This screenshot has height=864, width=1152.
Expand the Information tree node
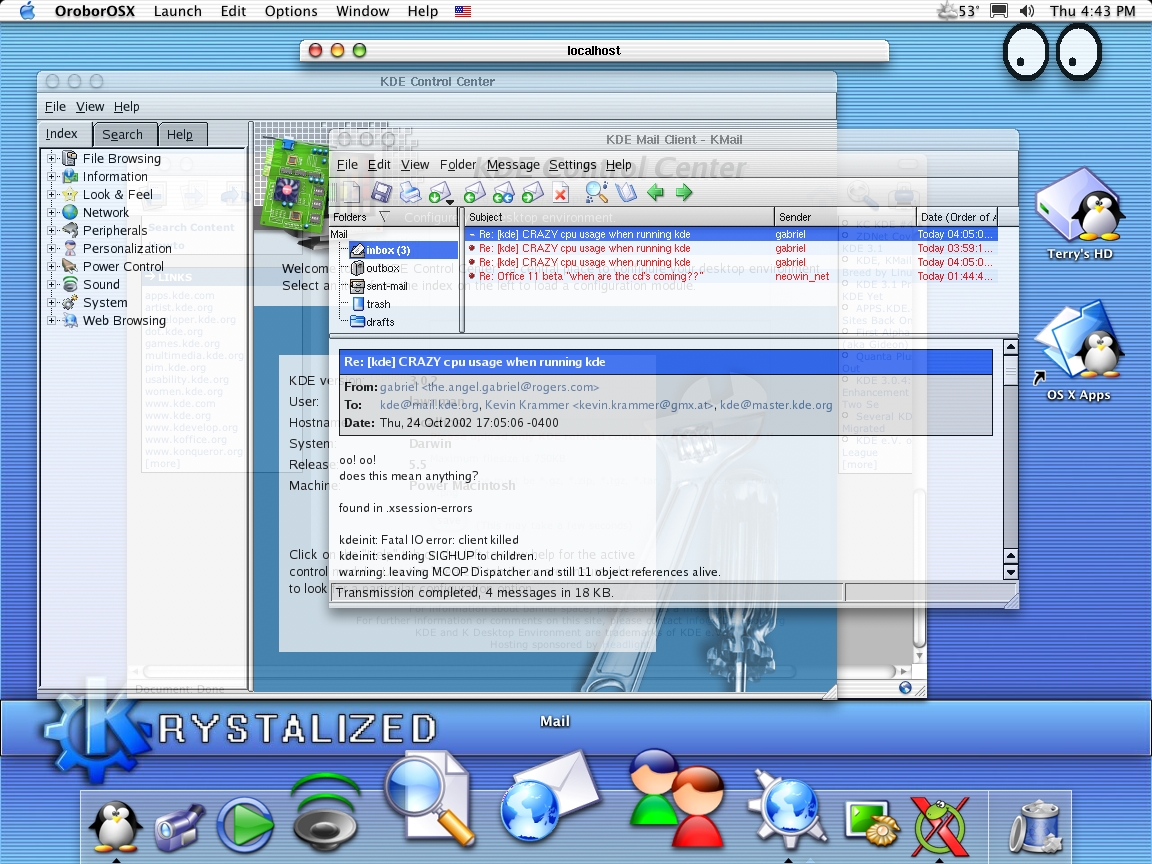coord(51,176)
